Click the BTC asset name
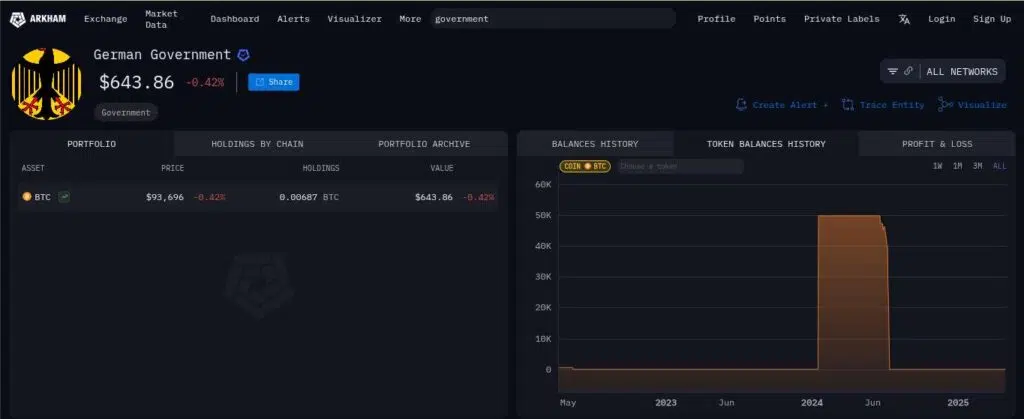Screen dimensions: 1024x419 [x=42, y=197]
